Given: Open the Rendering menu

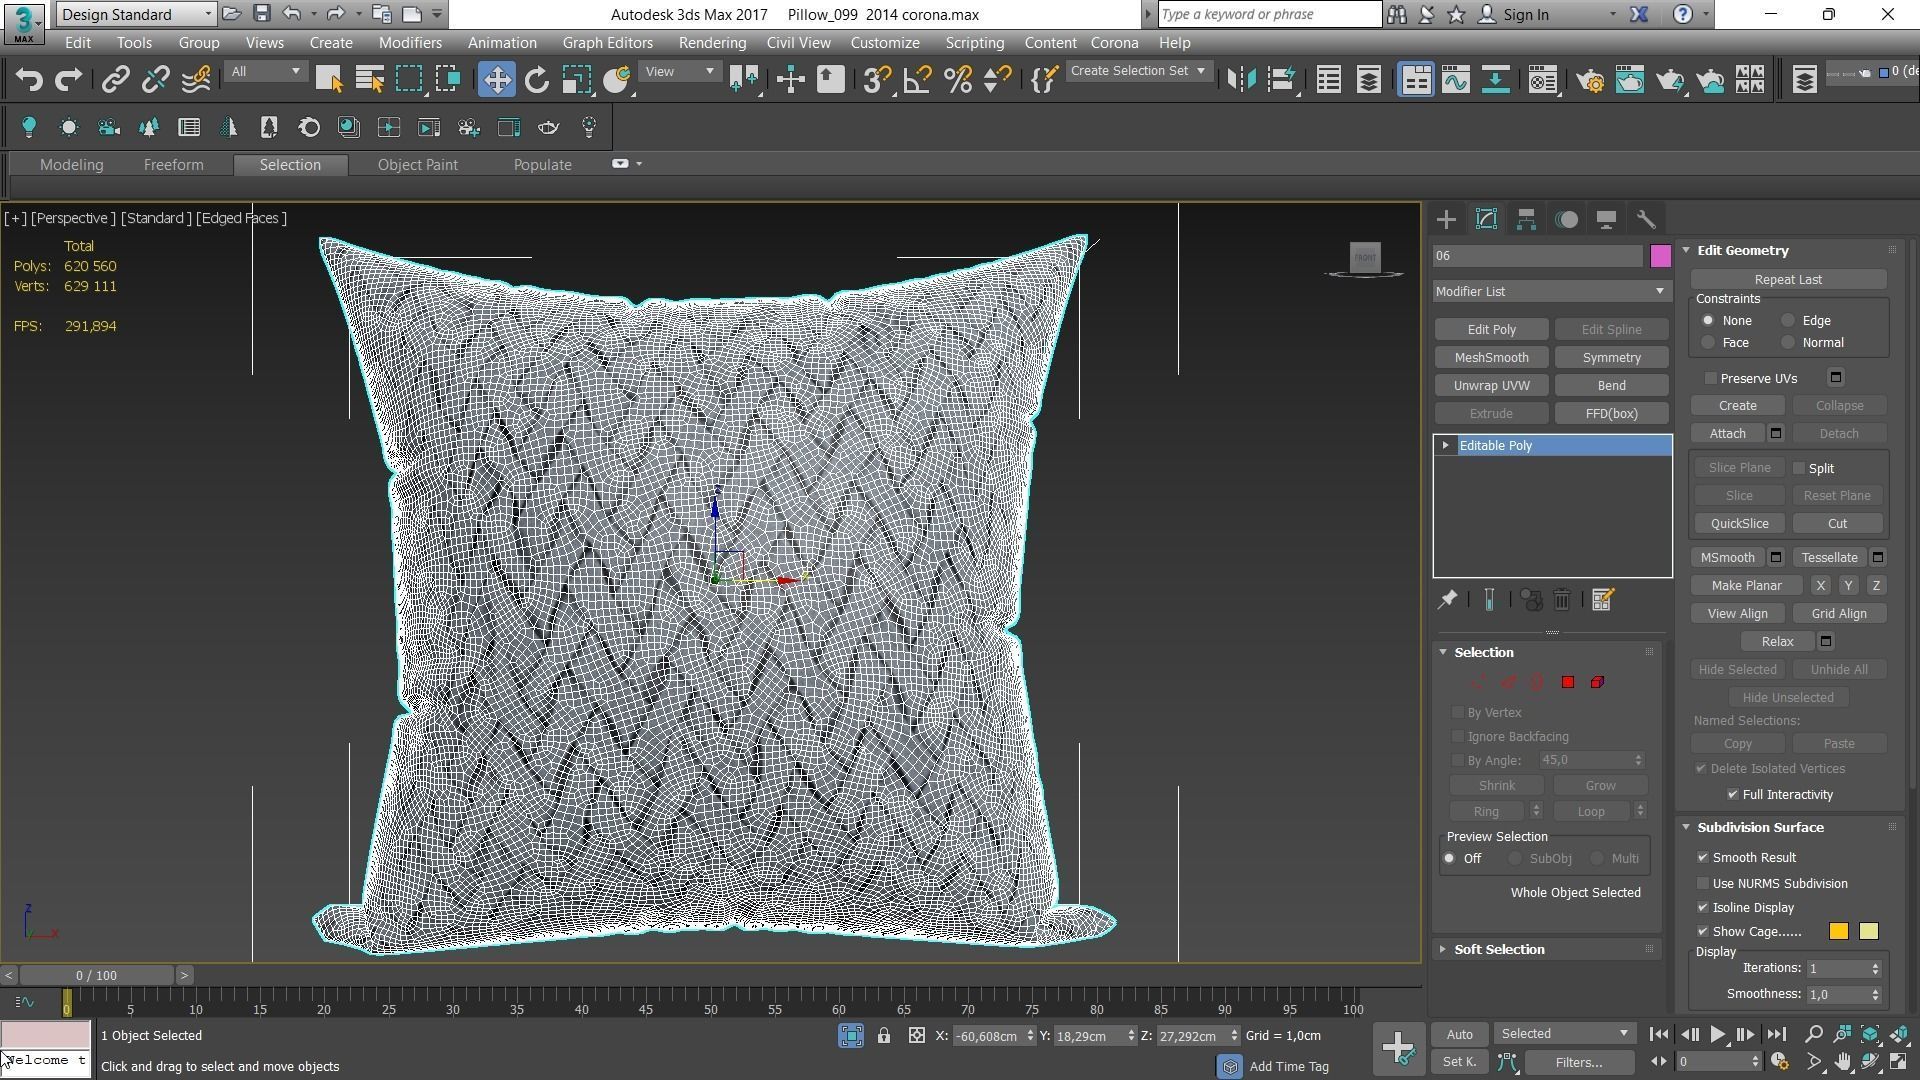Looking at the screenshot, I should click(712, 43).
